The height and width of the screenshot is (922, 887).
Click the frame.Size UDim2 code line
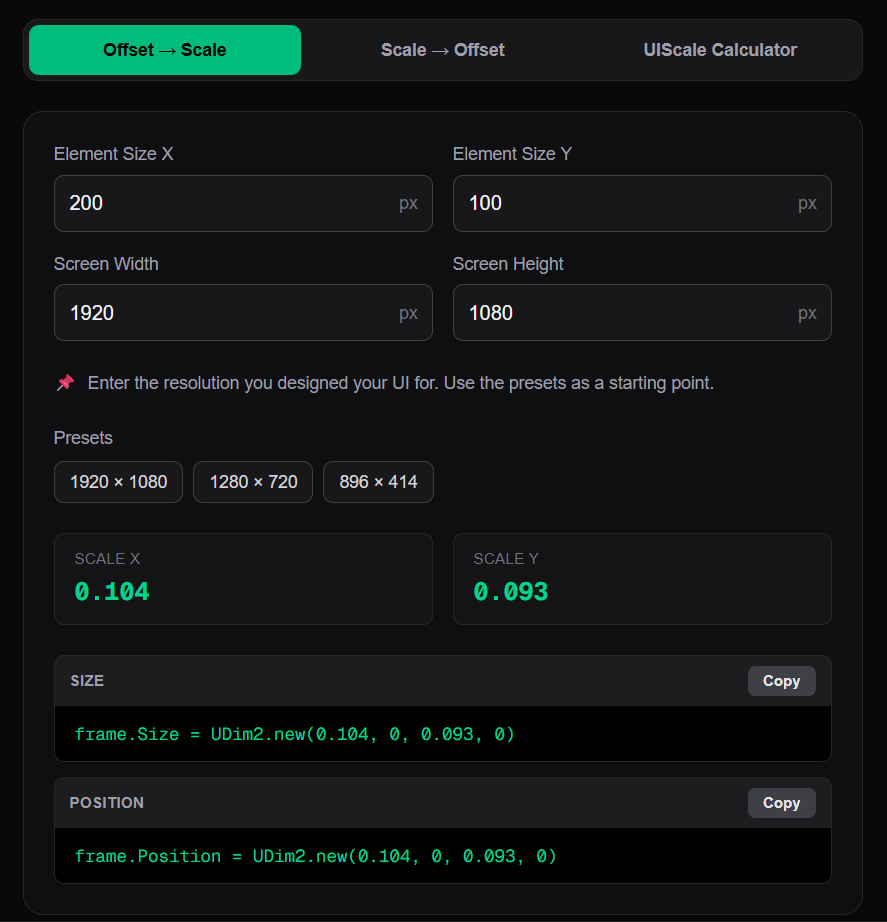point(294,734)
